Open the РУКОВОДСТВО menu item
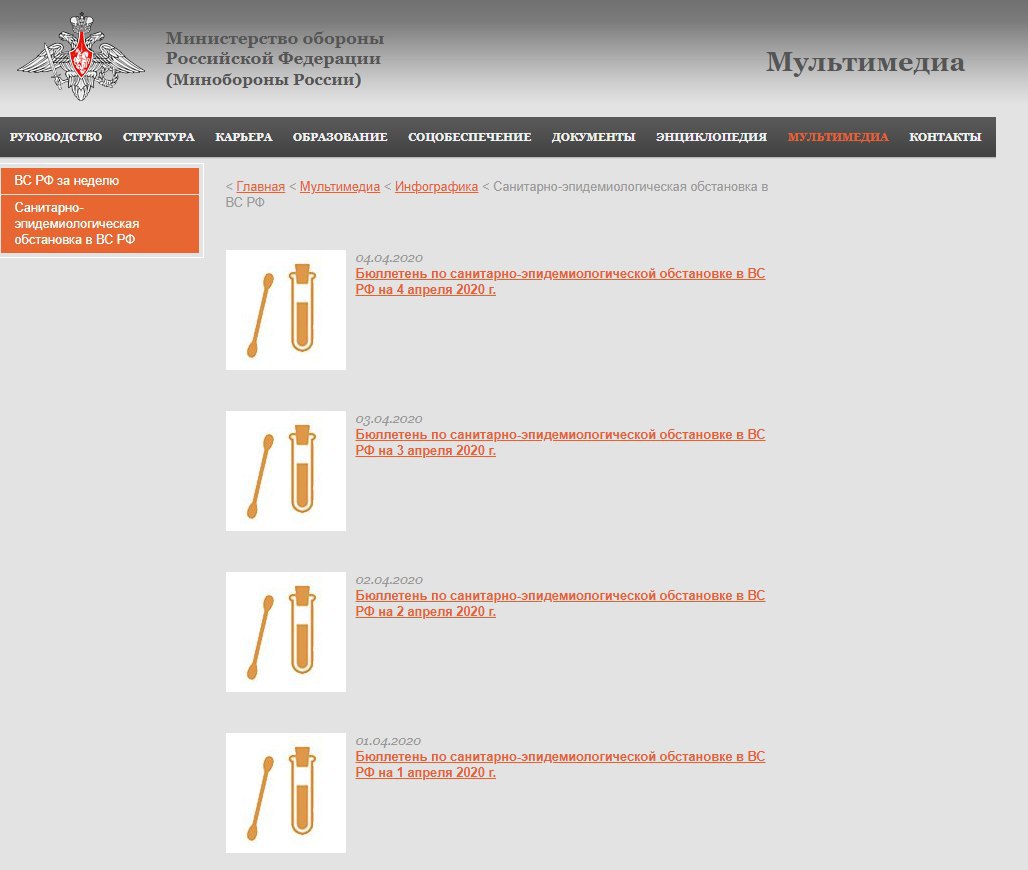Viewport: 1028px width, 870px height. click(56, 137)
